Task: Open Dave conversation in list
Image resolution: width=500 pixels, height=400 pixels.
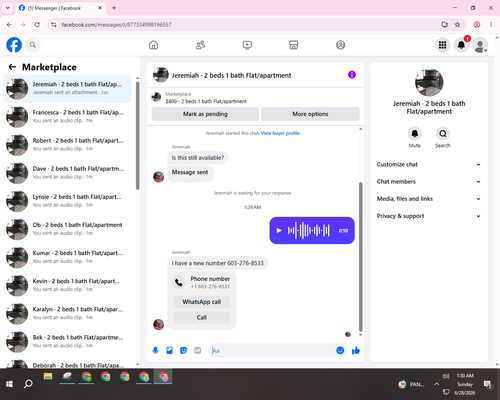Action: [x=67, y=173]
